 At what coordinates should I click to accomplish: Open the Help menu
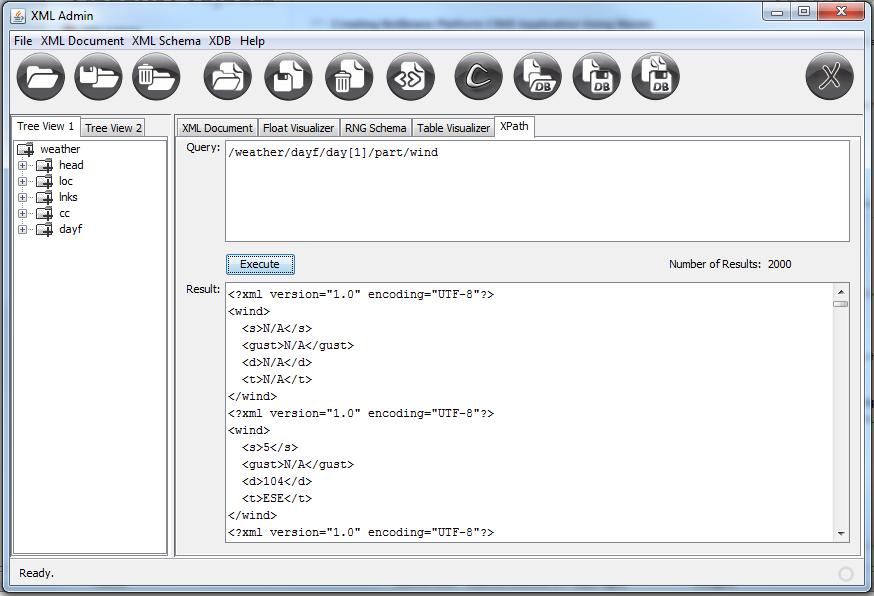pos(252,41)
